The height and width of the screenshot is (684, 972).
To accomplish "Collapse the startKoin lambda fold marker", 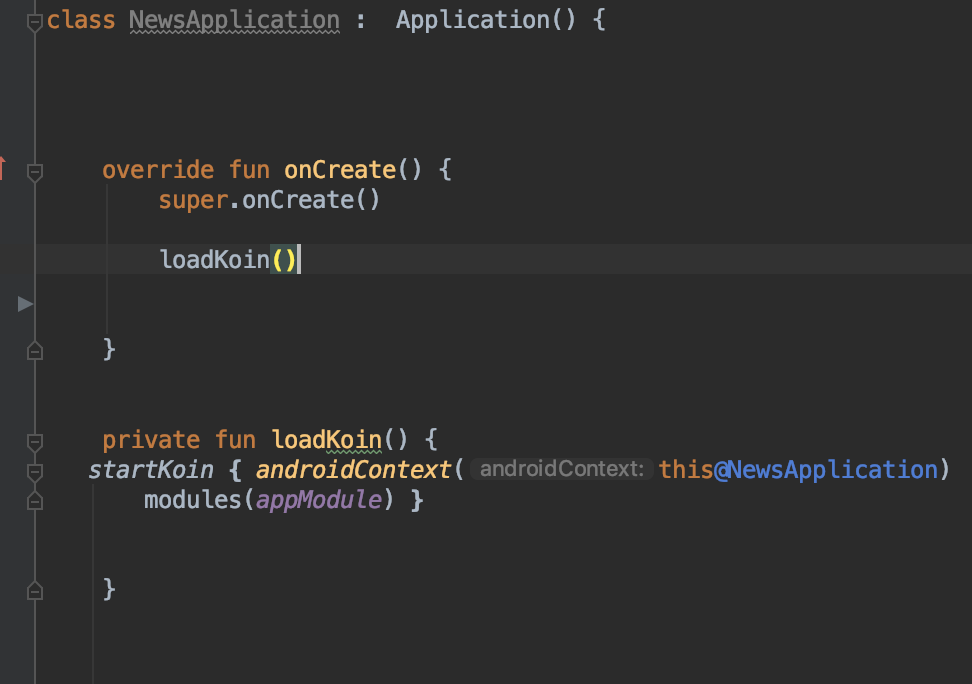I will click(35, 473).
